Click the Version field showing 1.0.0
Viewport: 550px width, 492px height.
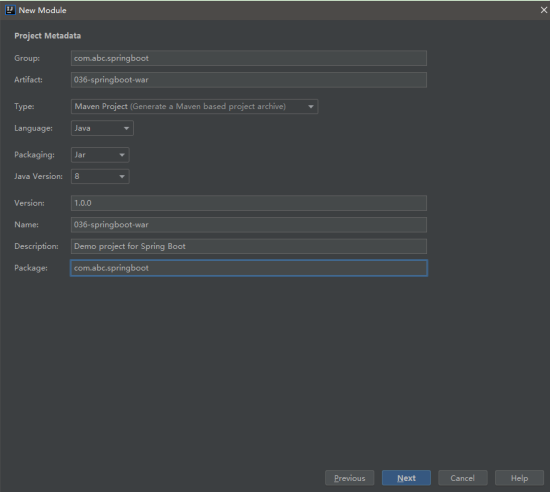point(249,203)
